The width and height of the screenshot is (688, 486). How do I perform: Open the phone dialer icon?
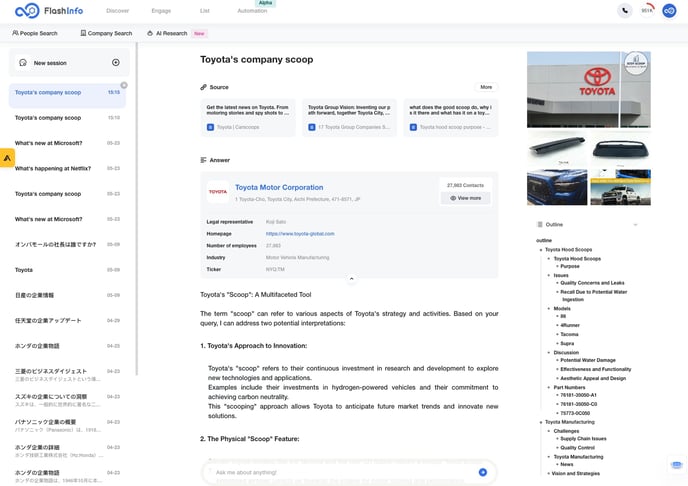pos(624,11)
